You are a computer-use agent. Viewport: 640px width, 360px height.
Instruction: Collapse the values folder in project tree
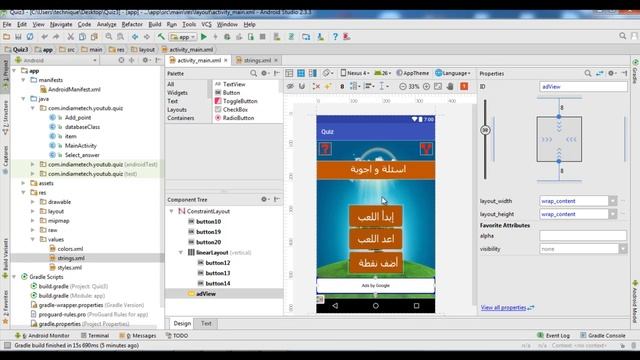[x=33, y=240]
